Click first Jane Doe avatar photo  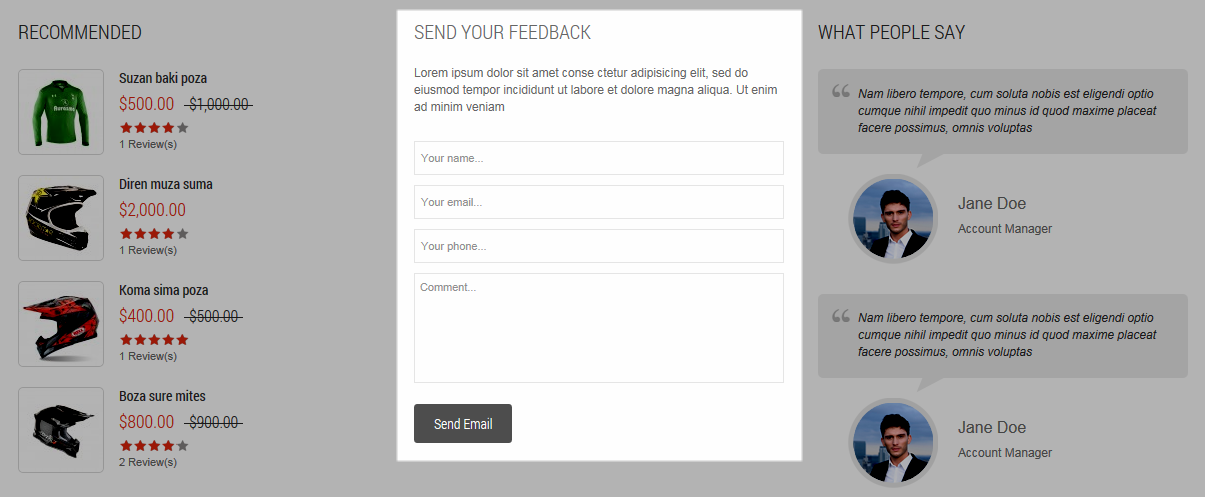click(x=893, y=218)
